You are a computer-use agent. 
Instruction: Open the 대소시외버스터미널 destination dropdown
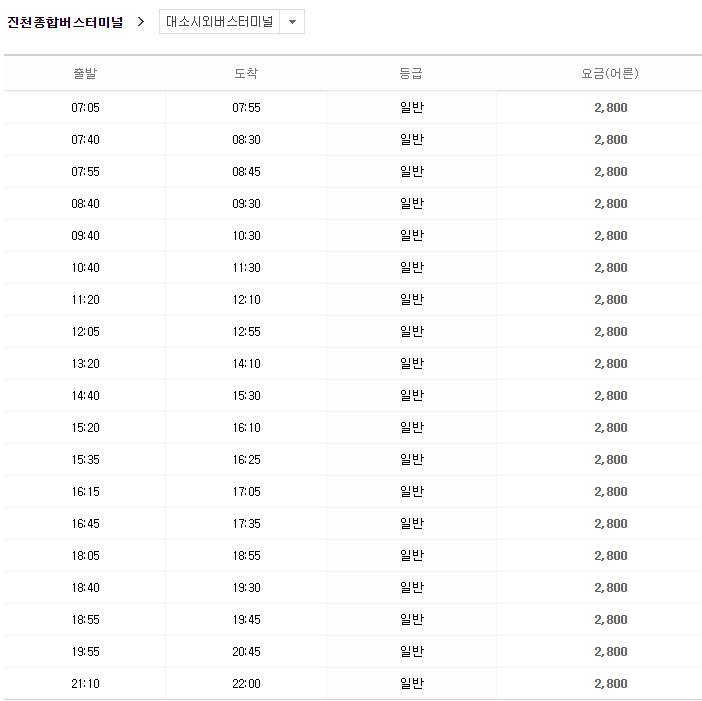coord(220,22)
